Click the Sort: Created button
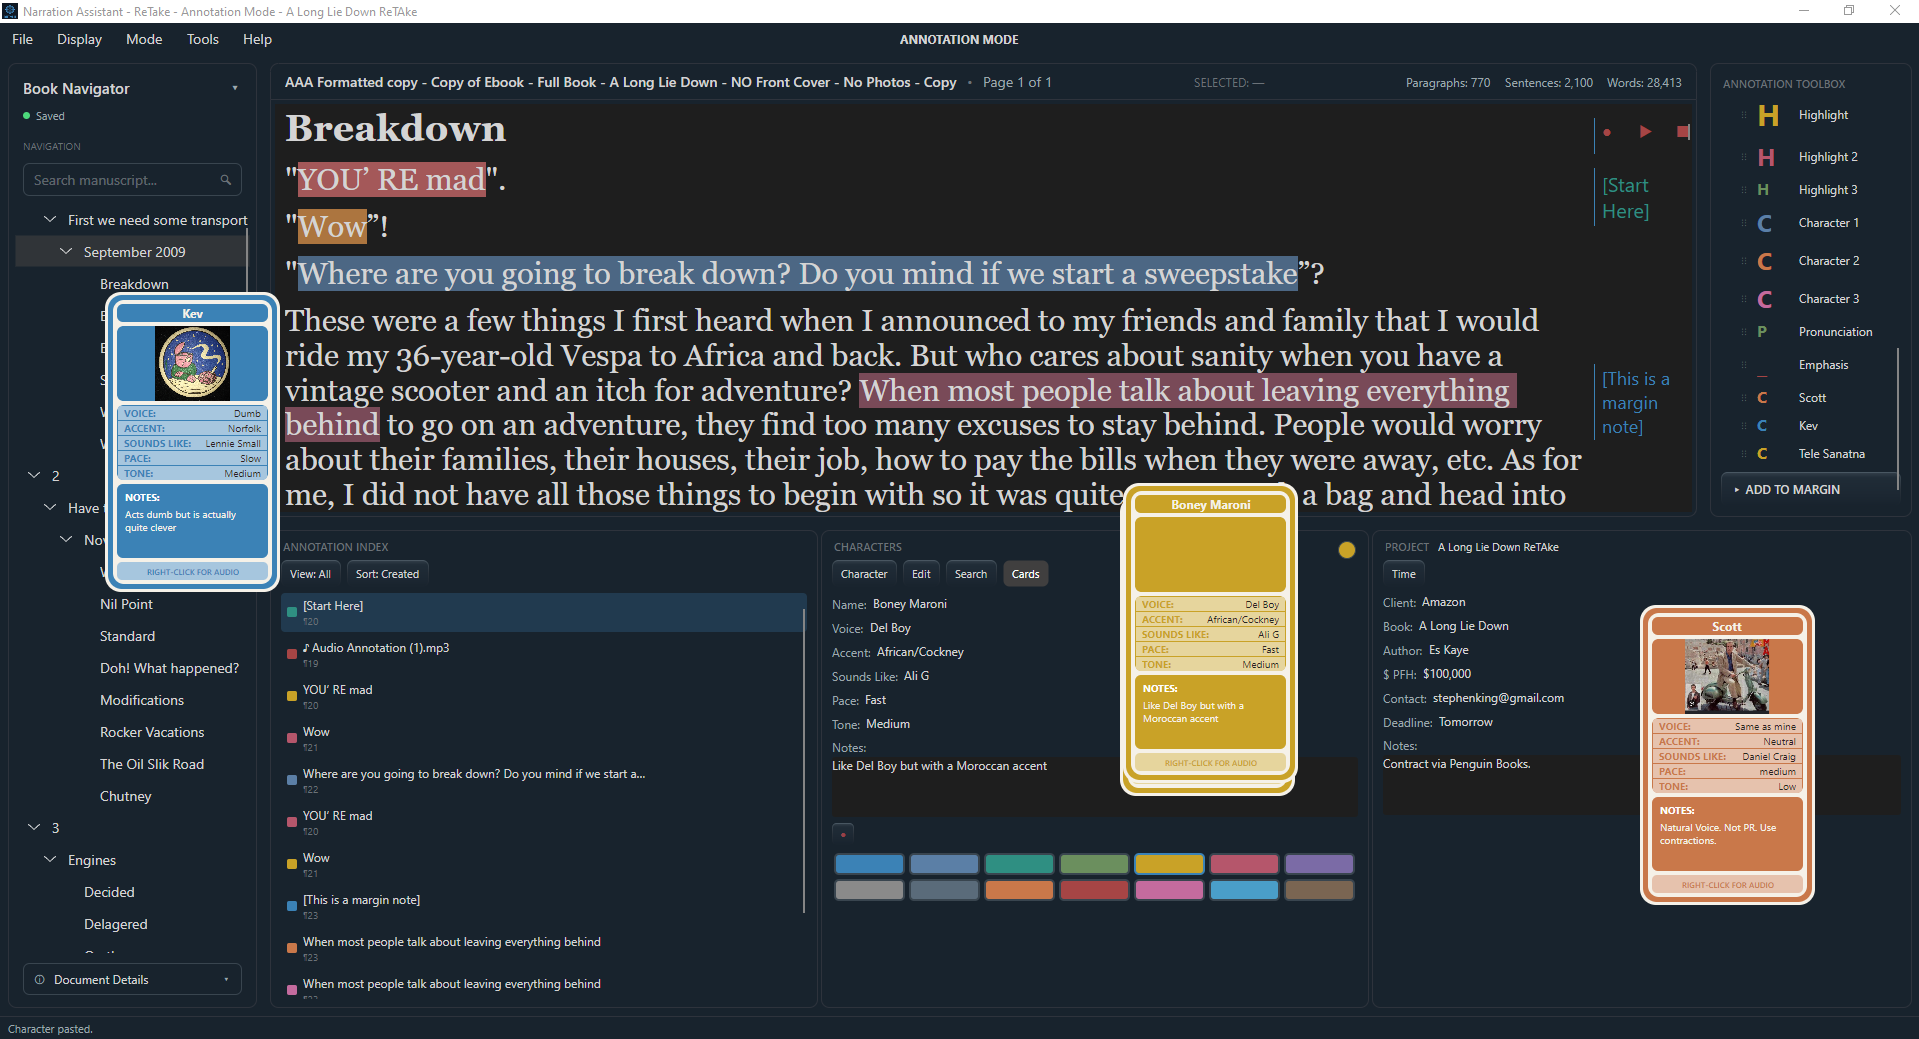The width and height of the screenshot is (1919, 1039). (x=387, y=574)
